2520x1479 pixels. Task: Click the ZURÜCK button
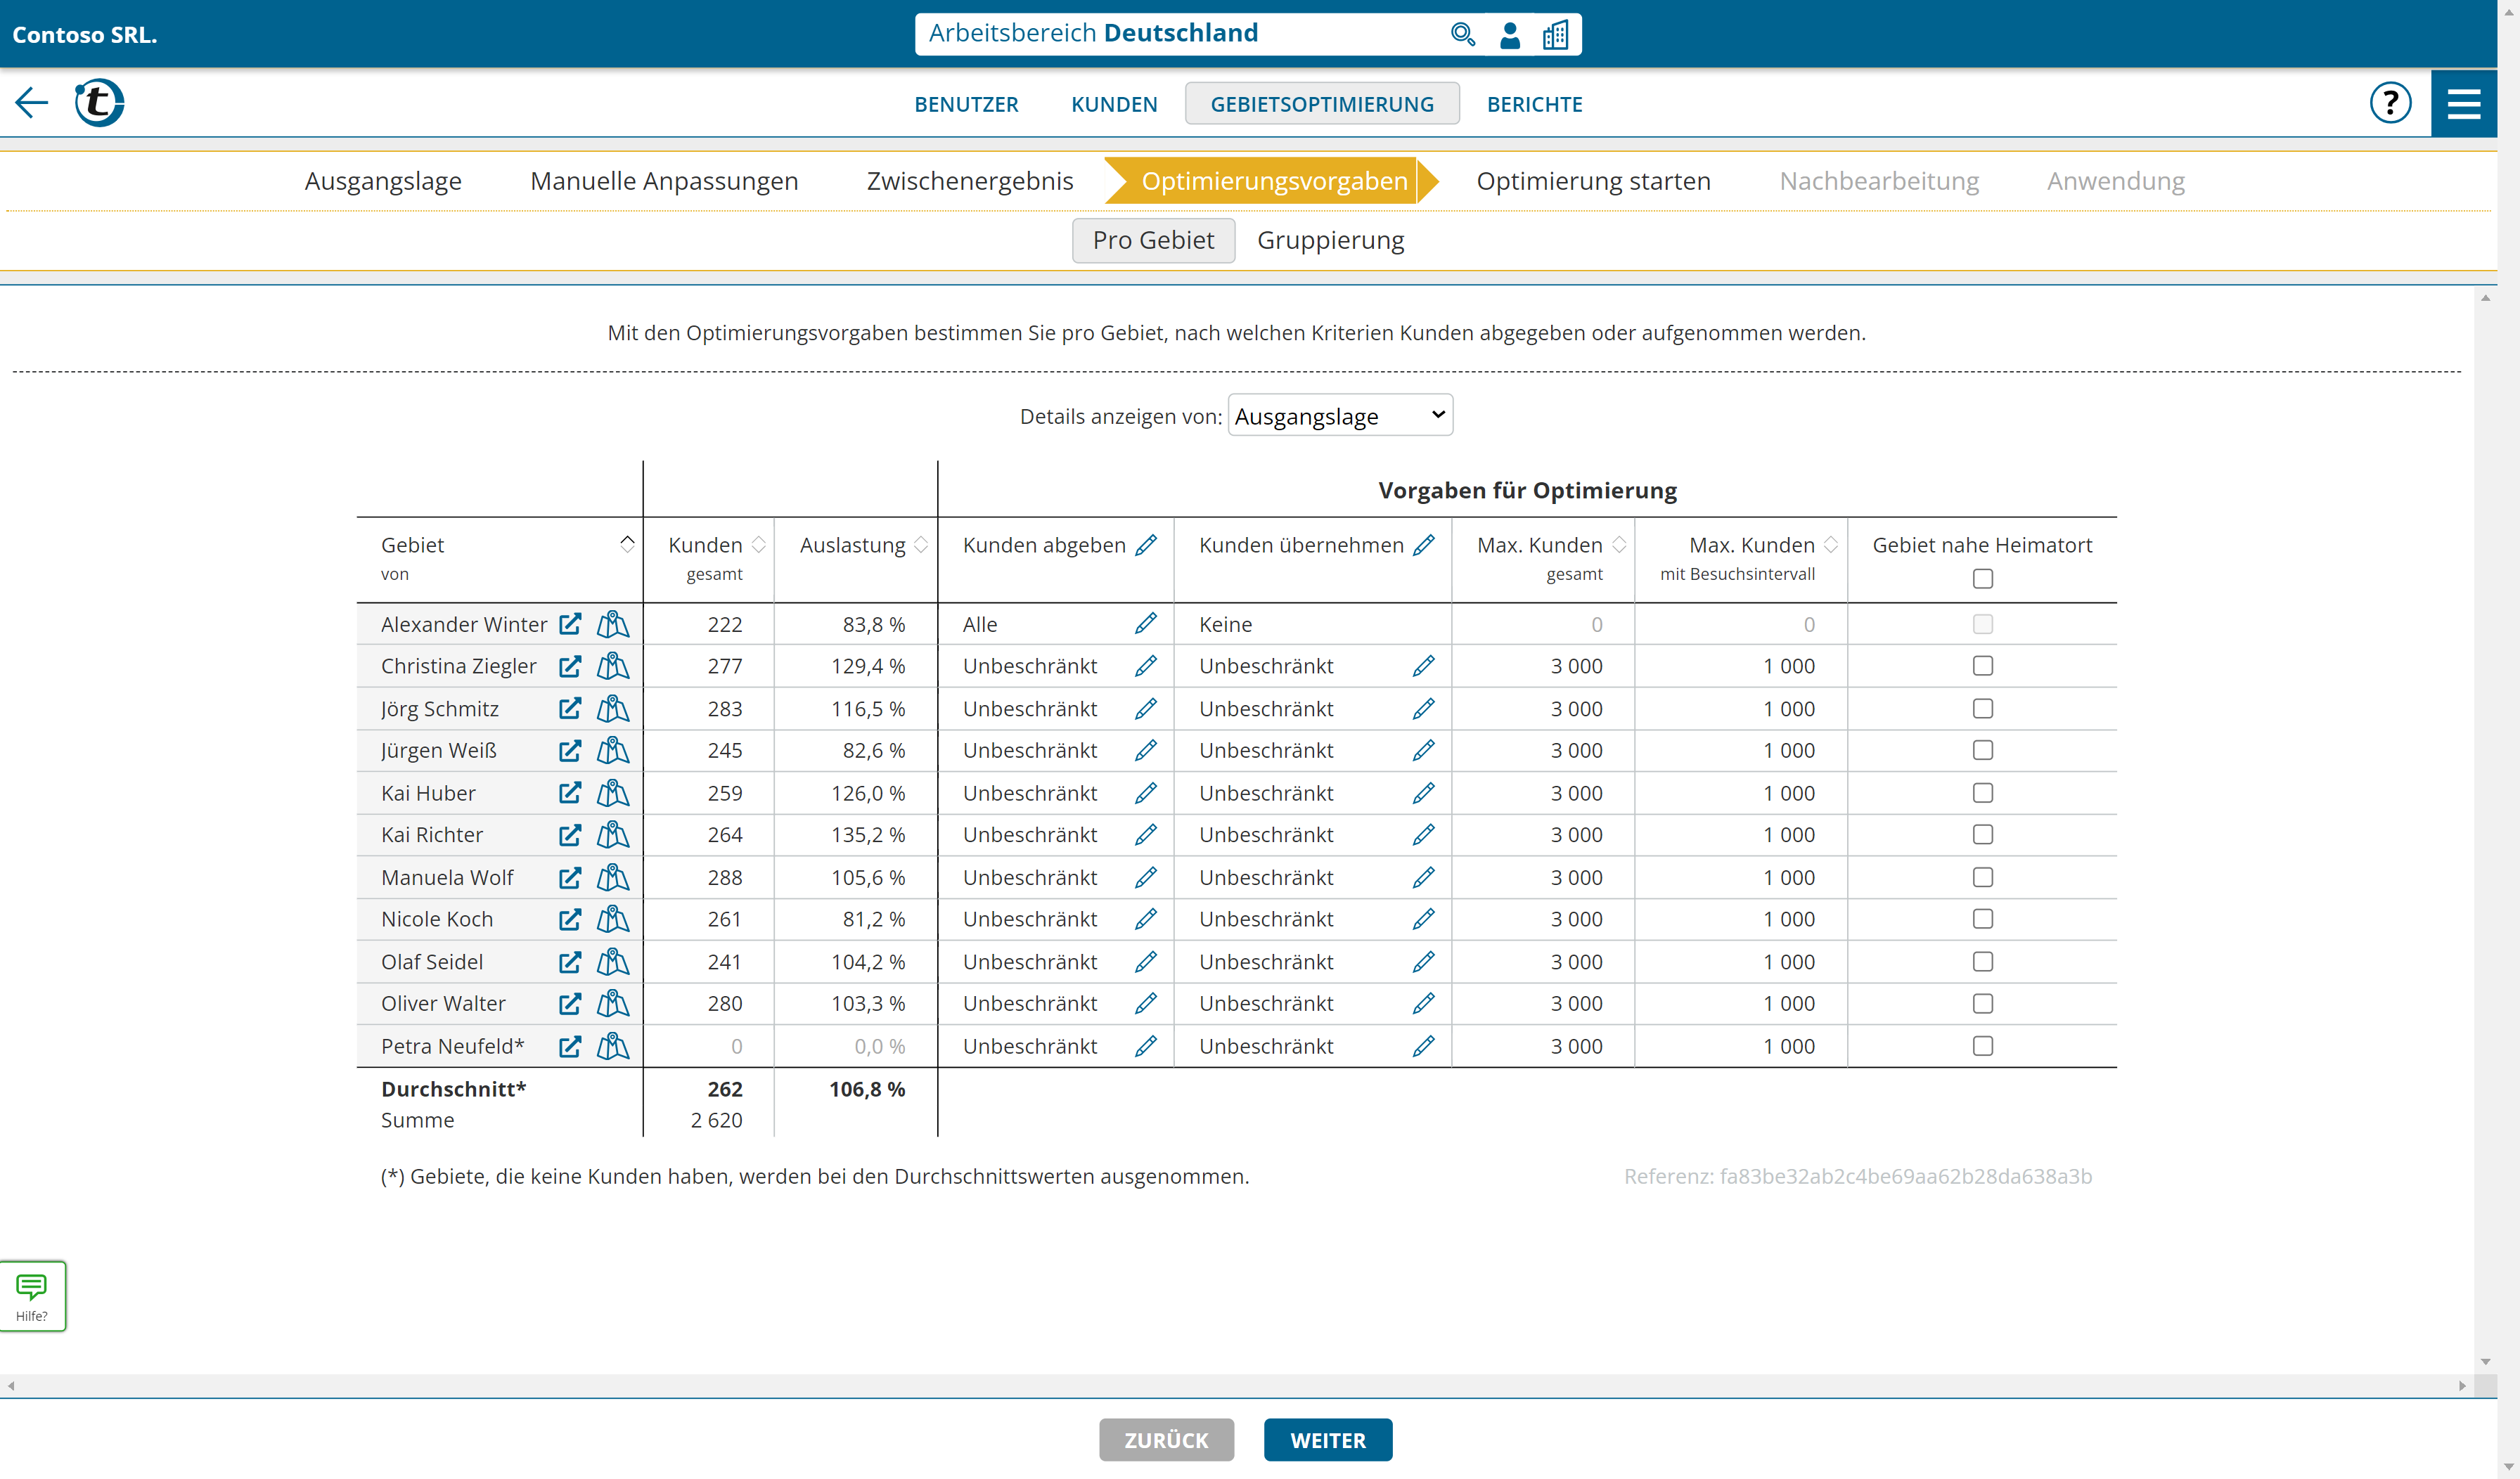click(1166, 1440)
